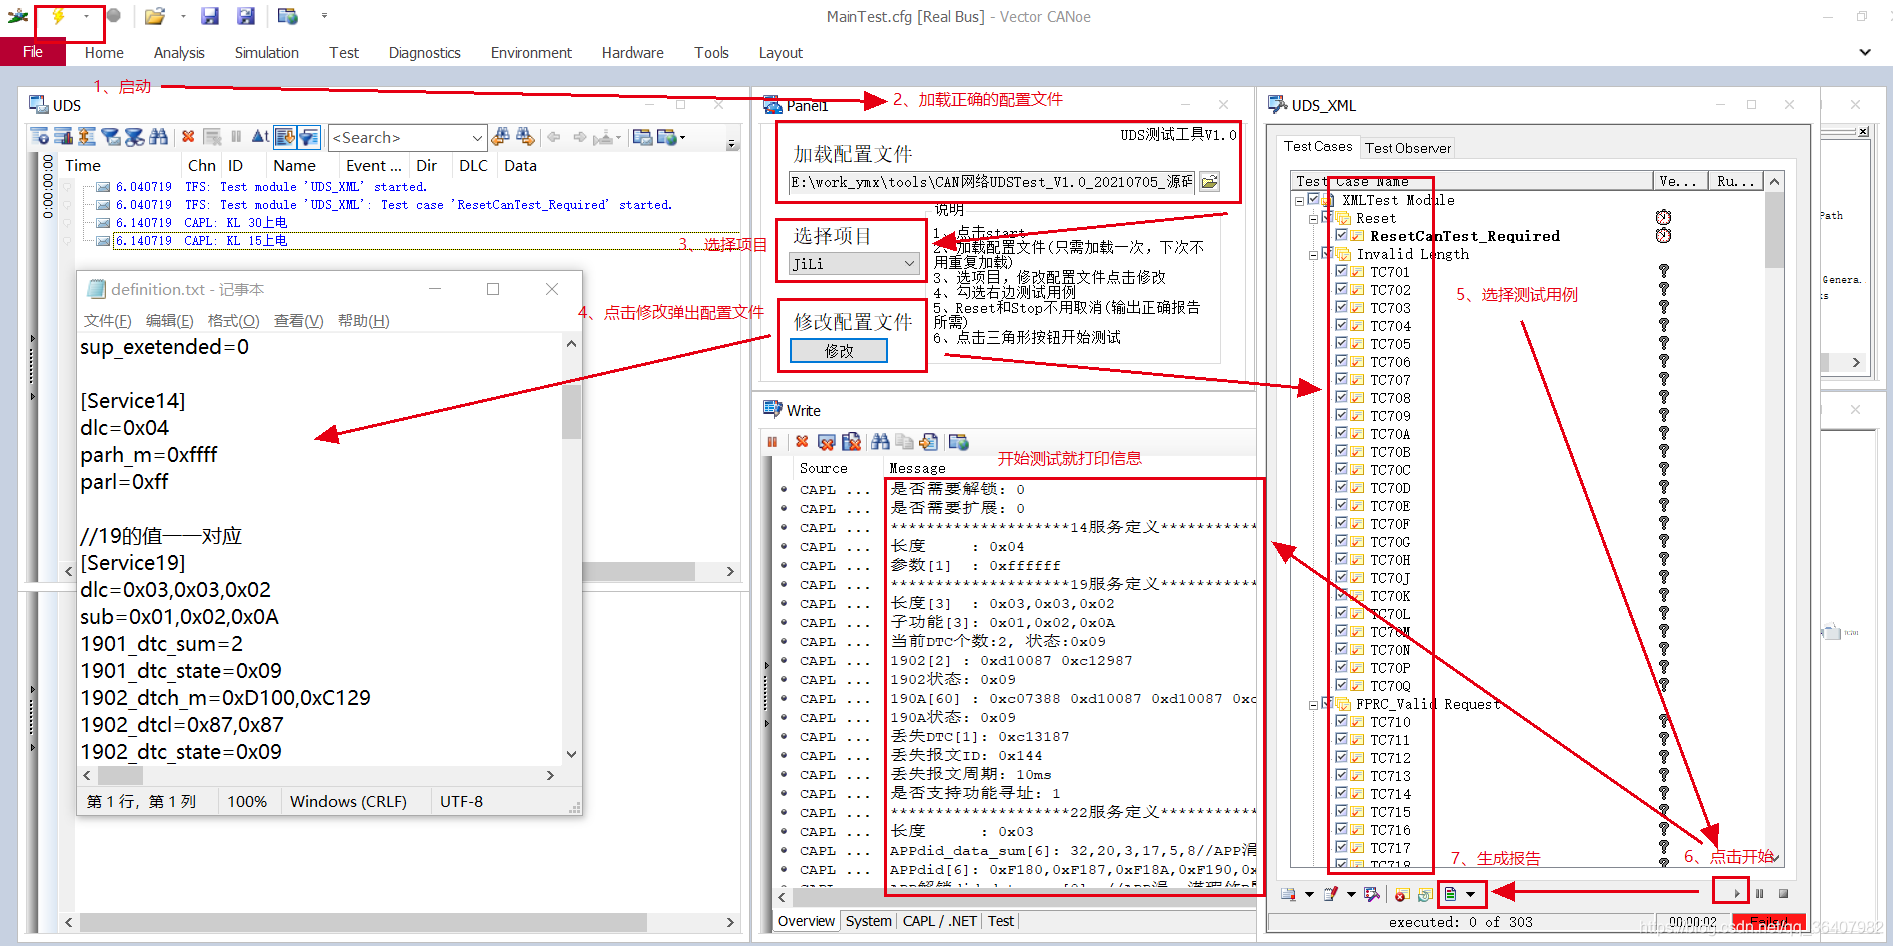This screenshot has width=1893, height=946.
Task: Toggle the TC70P test case checkbox
Action: pyautogui.click(x=1342, y=667)
